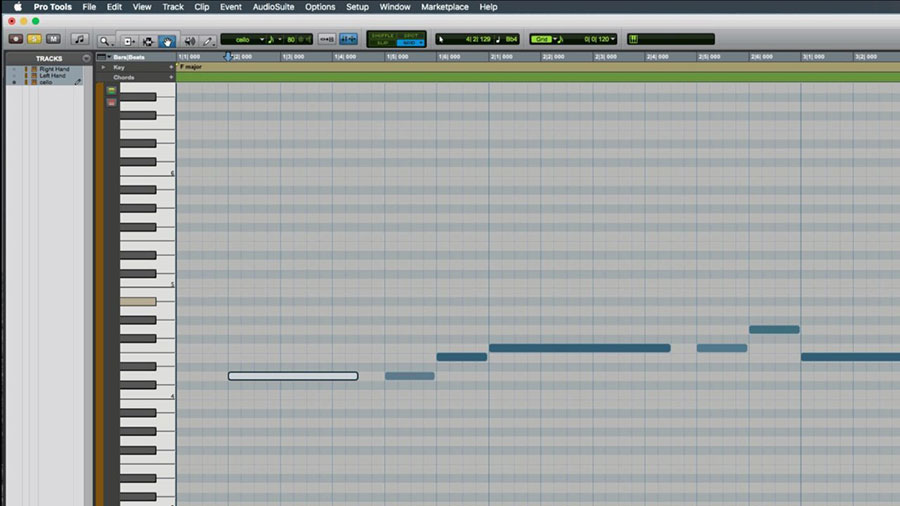Click the note velocity value 80
The height and width of the screenshot is (506, 900).
coord(291,40)
